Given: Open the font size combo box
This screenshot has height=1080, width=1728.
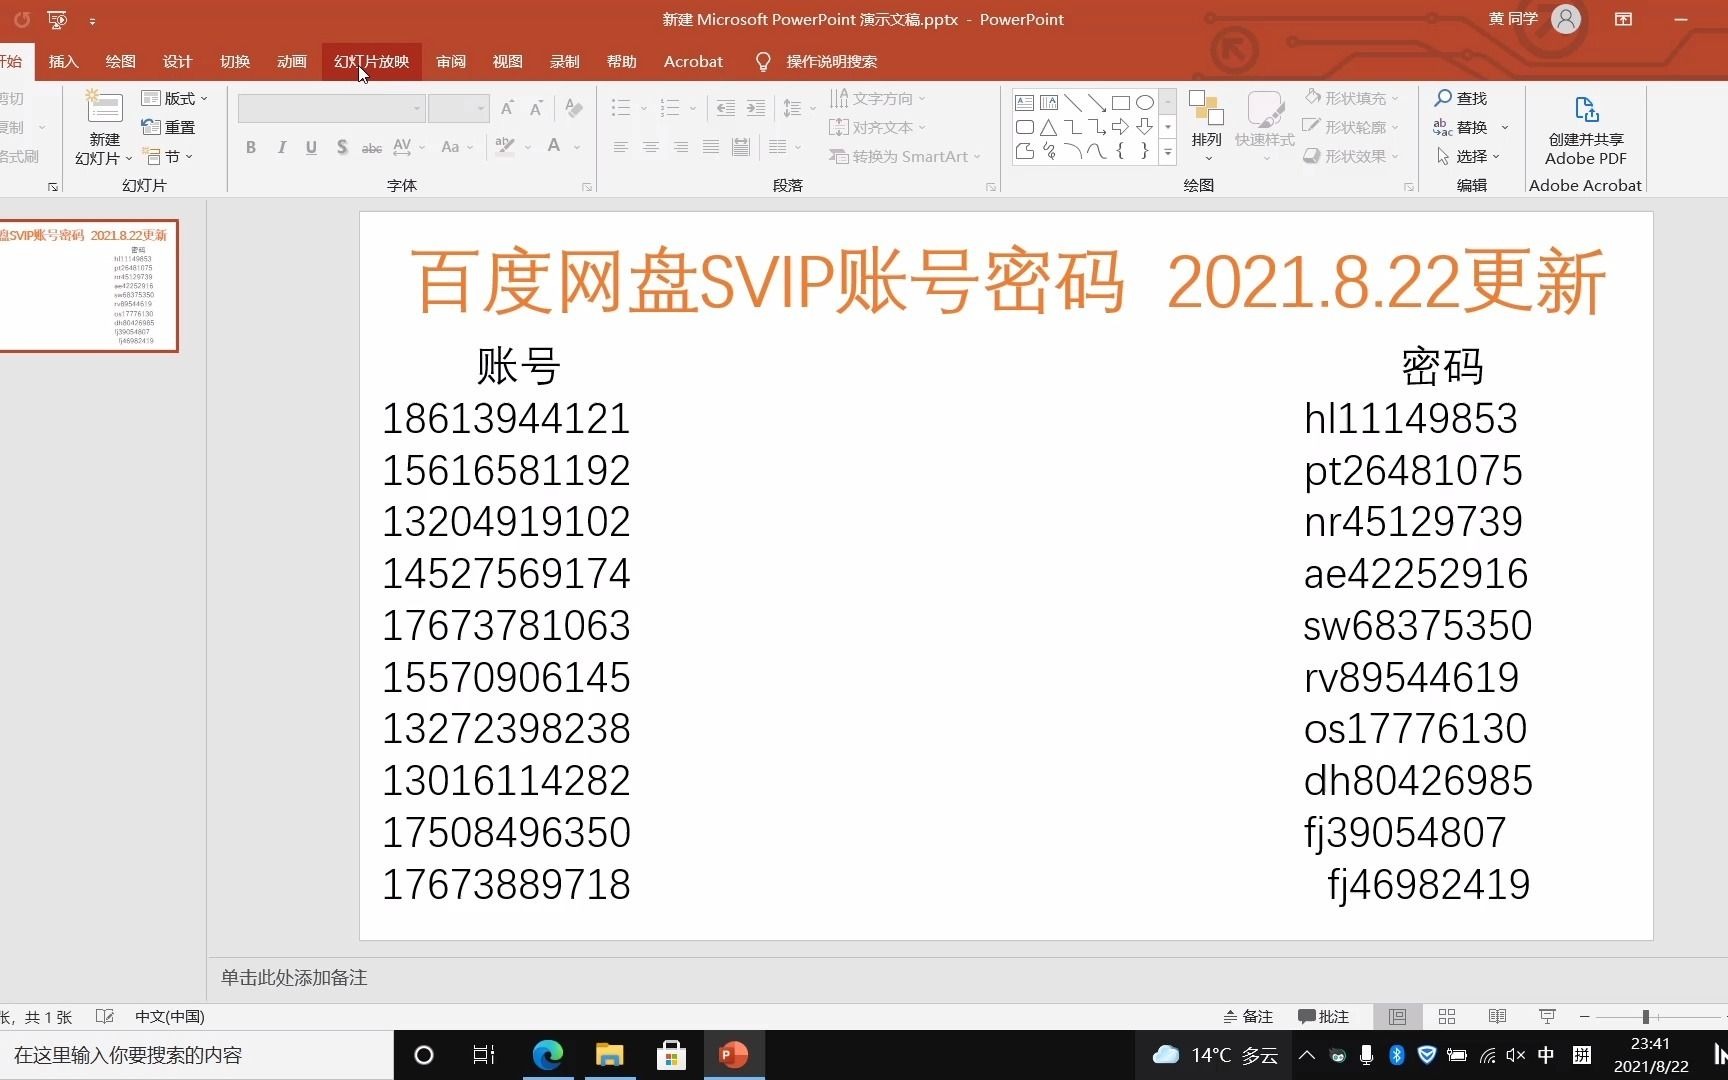Looking at the screenshot, I should pyautogui.click(x=458, y=108).
